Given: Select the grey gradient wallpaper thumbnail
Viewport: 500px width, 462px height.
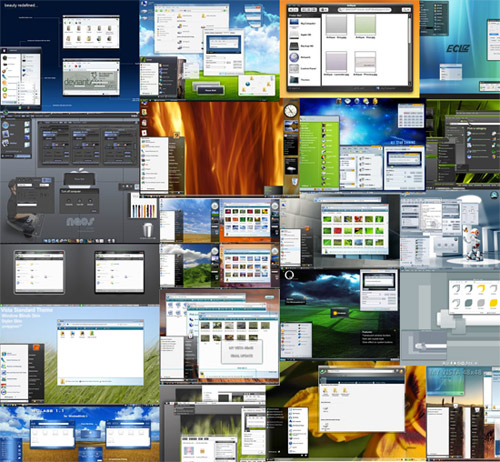Looking at the screenshot, I should (x=336, y=25).
